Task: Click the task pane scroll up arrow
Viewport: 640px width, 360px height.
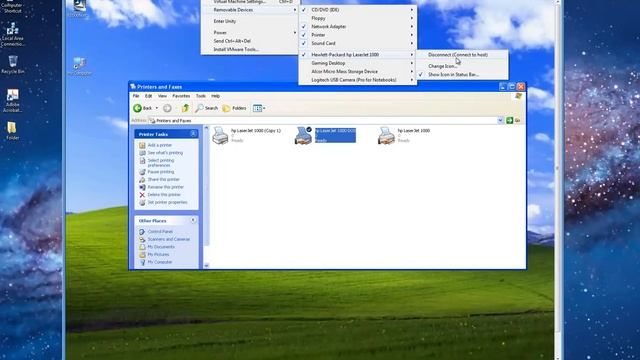Action: [x=206, y=128]
